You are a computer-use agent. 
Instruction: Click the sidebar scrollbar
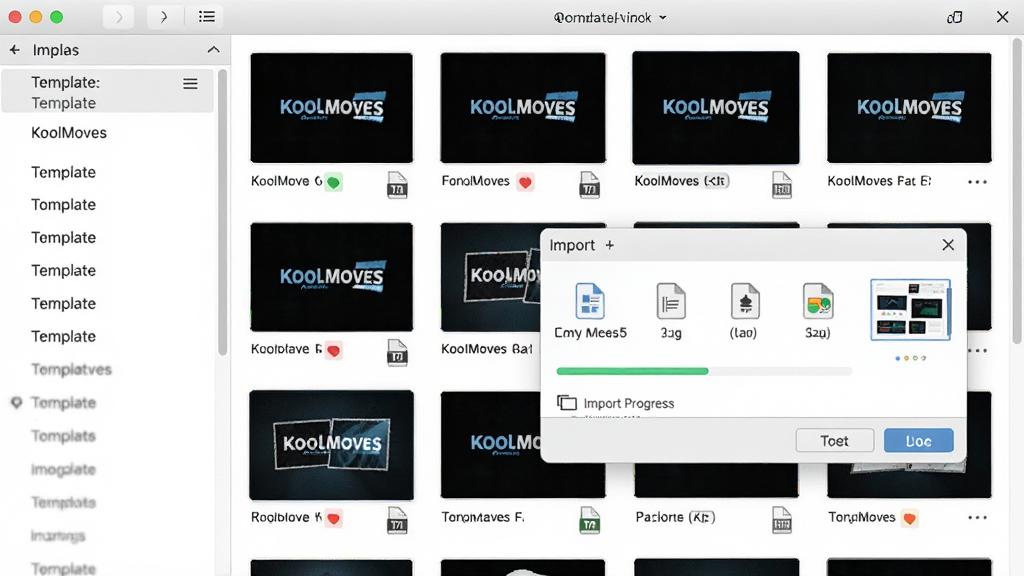[222, 212]
